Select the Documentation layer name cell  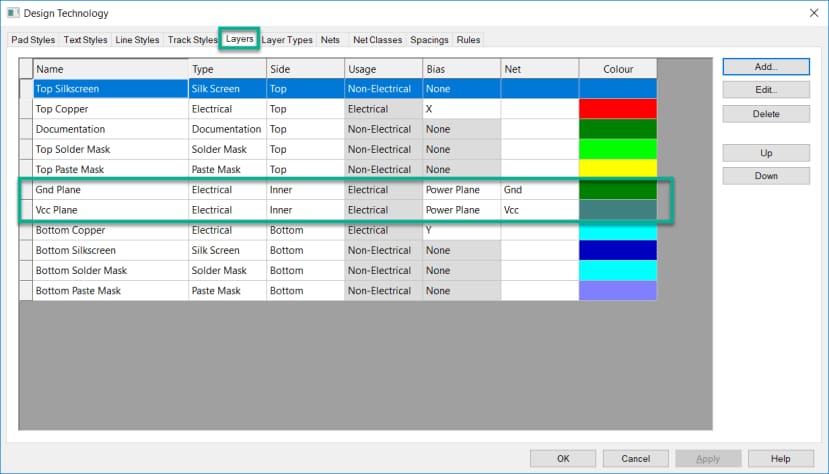pos(110,129)
